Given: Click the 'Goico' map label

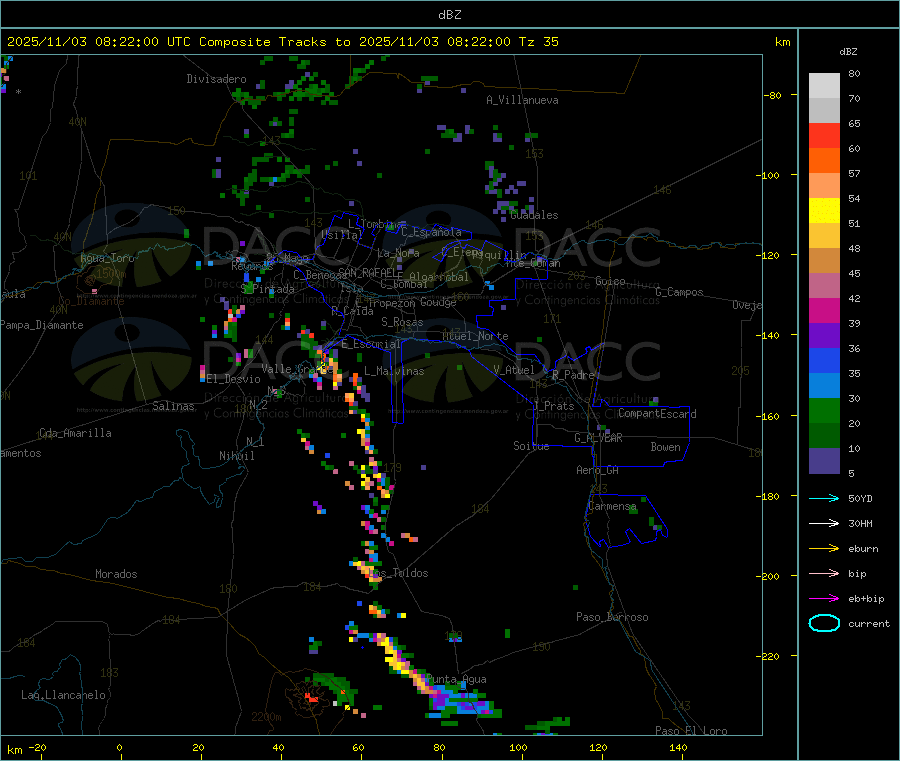Looking at the screenshot, I should (x=610, y=281).
